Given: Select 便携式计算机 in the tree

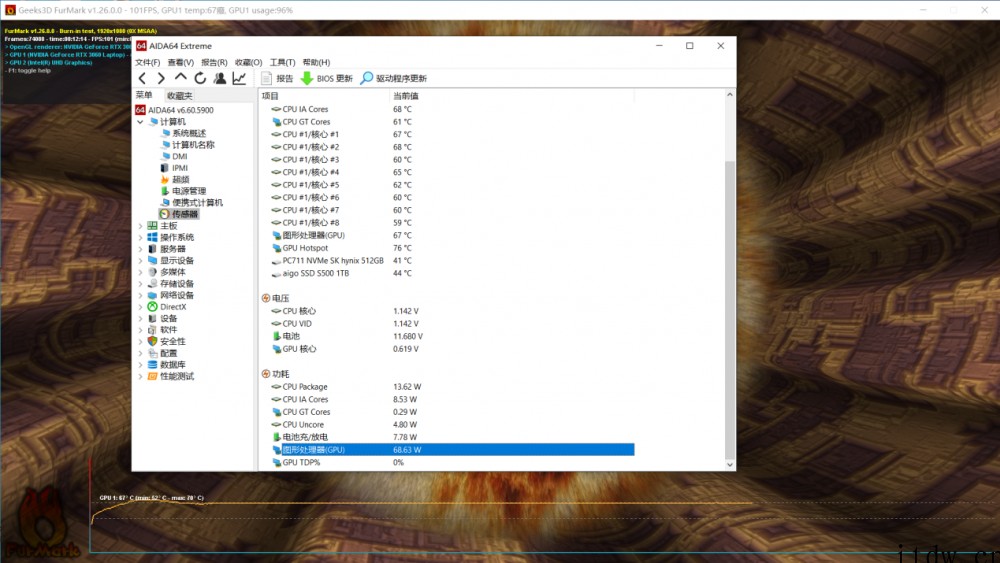Looking at the screenshot, I should pyautogui.click(x=191, y=202).
